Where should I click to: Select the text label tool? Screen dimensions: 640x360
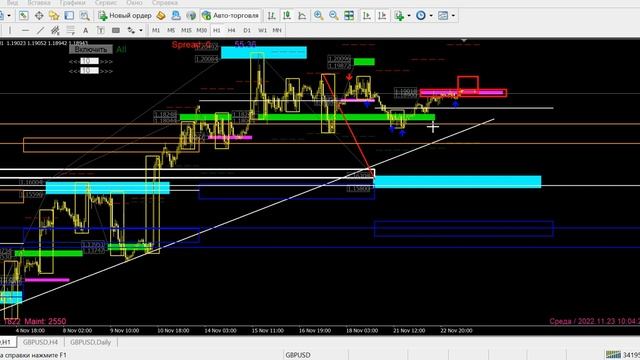tap(100, 30)
